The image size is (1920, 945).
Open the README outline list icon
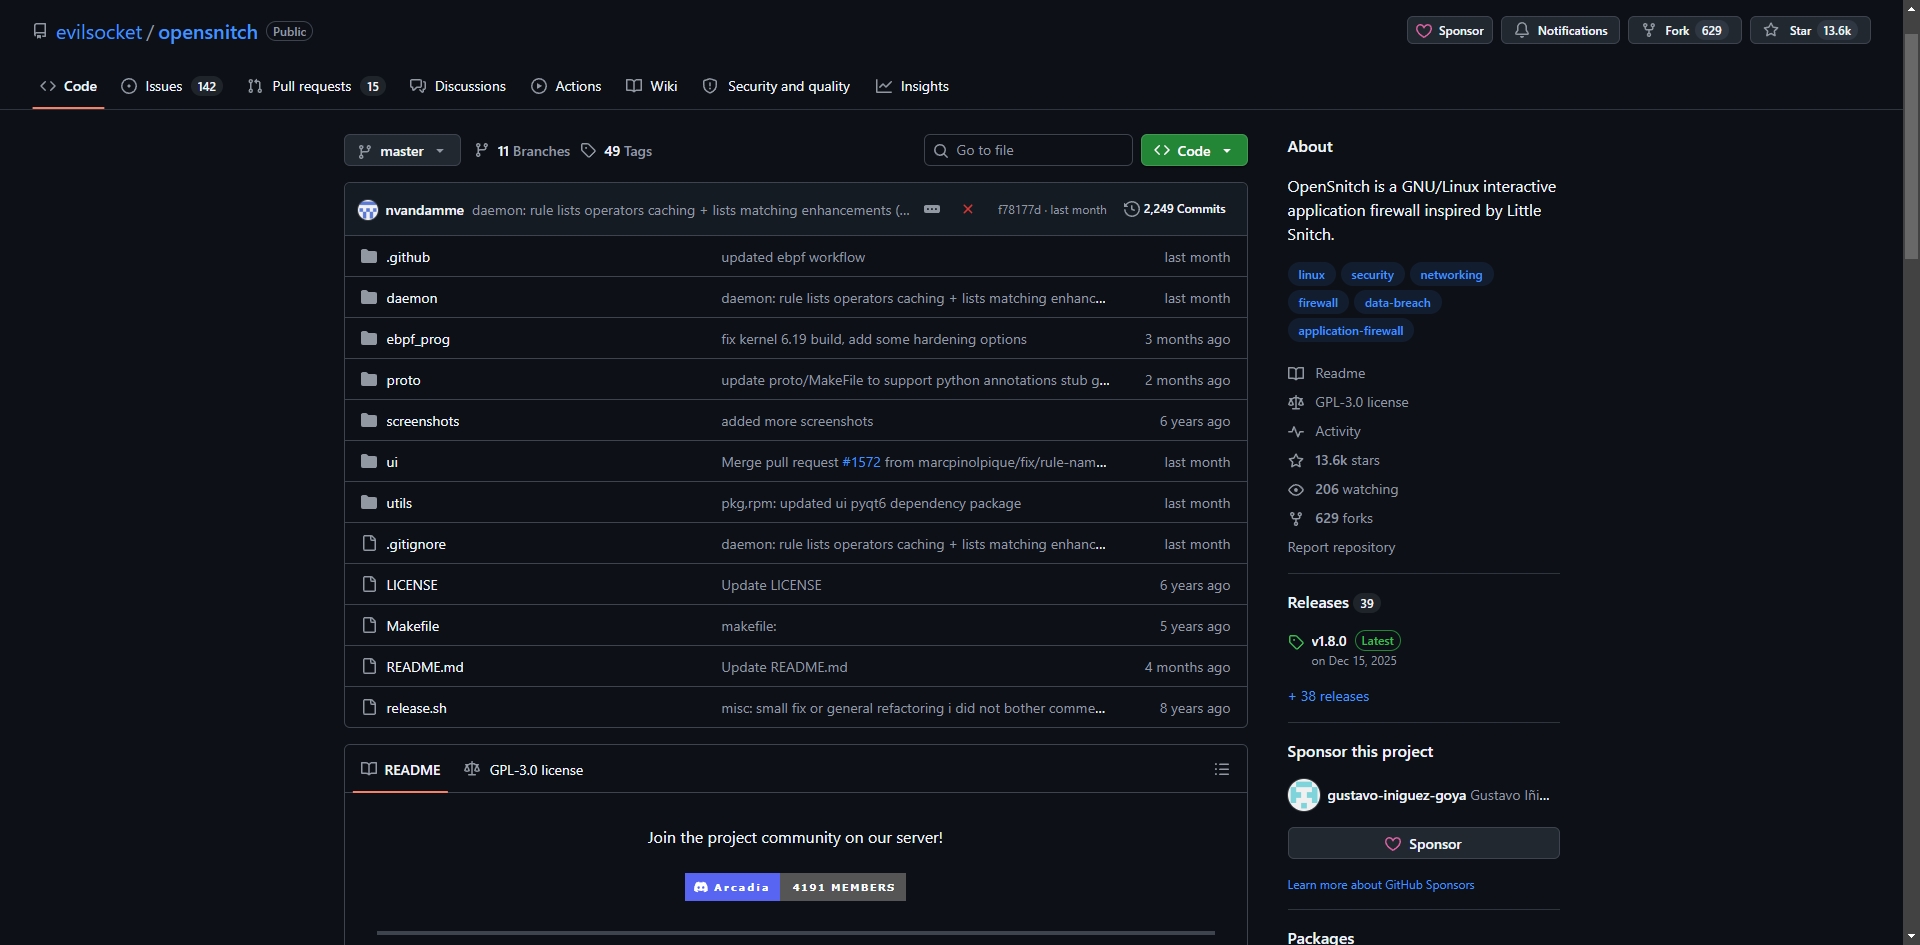(x=1222, y=769)
